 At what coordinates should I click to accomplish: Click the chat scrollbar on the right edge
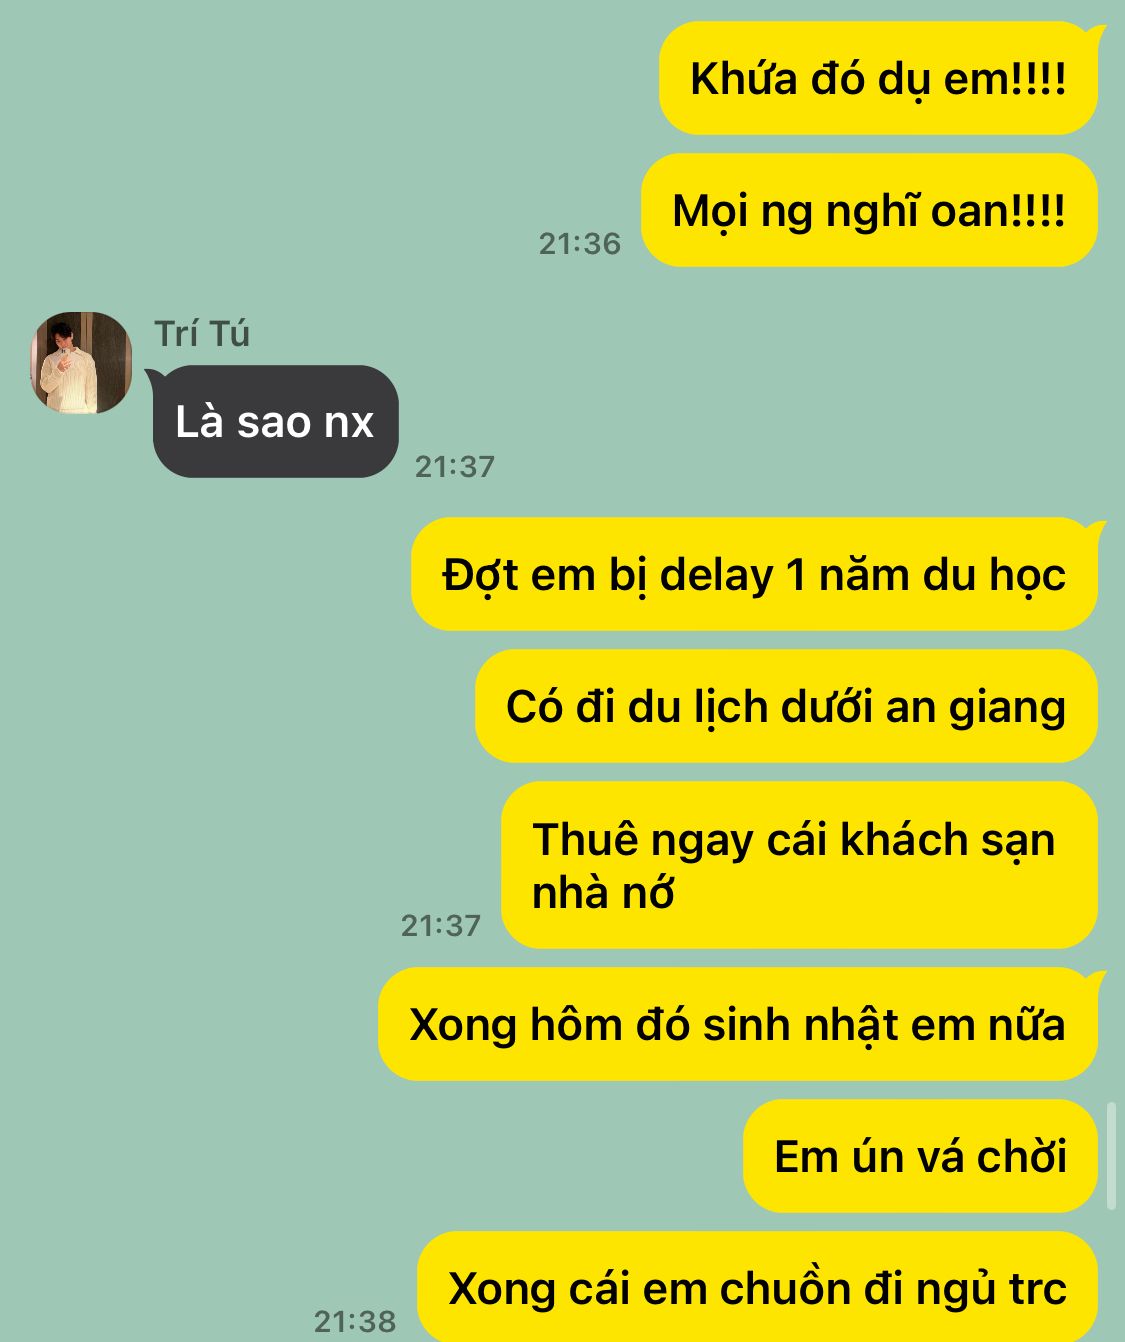[1111, 1156]
